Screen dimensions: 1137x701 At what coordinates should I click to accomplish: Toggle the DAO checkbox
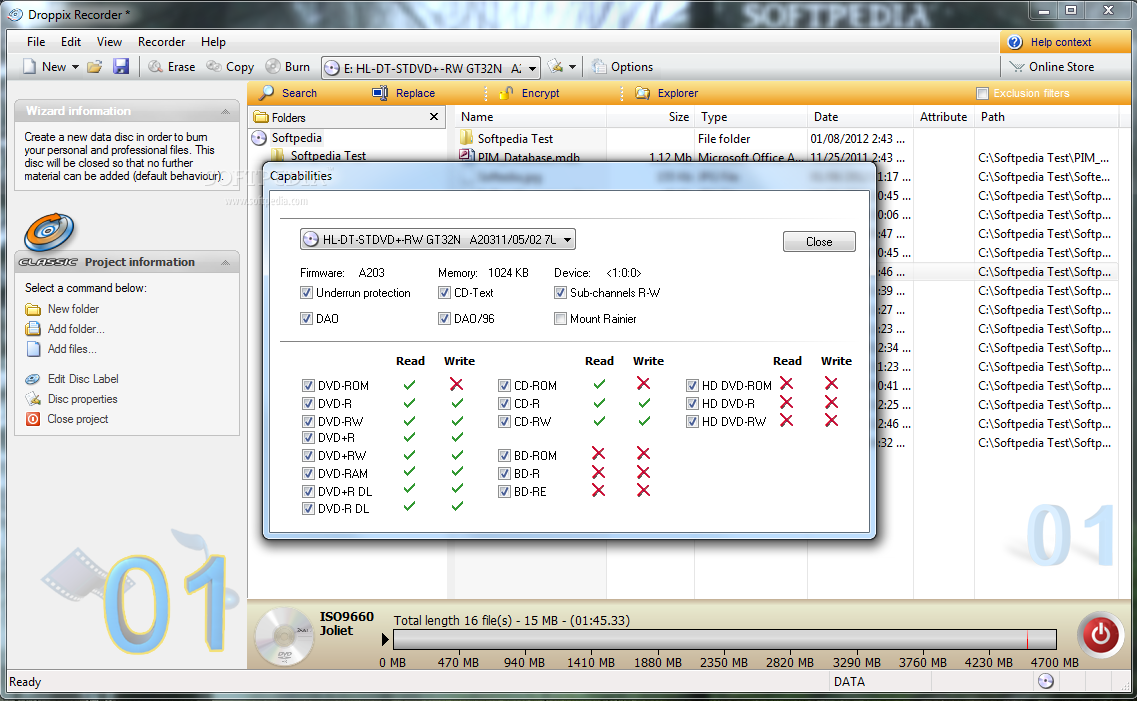(306, 318)
